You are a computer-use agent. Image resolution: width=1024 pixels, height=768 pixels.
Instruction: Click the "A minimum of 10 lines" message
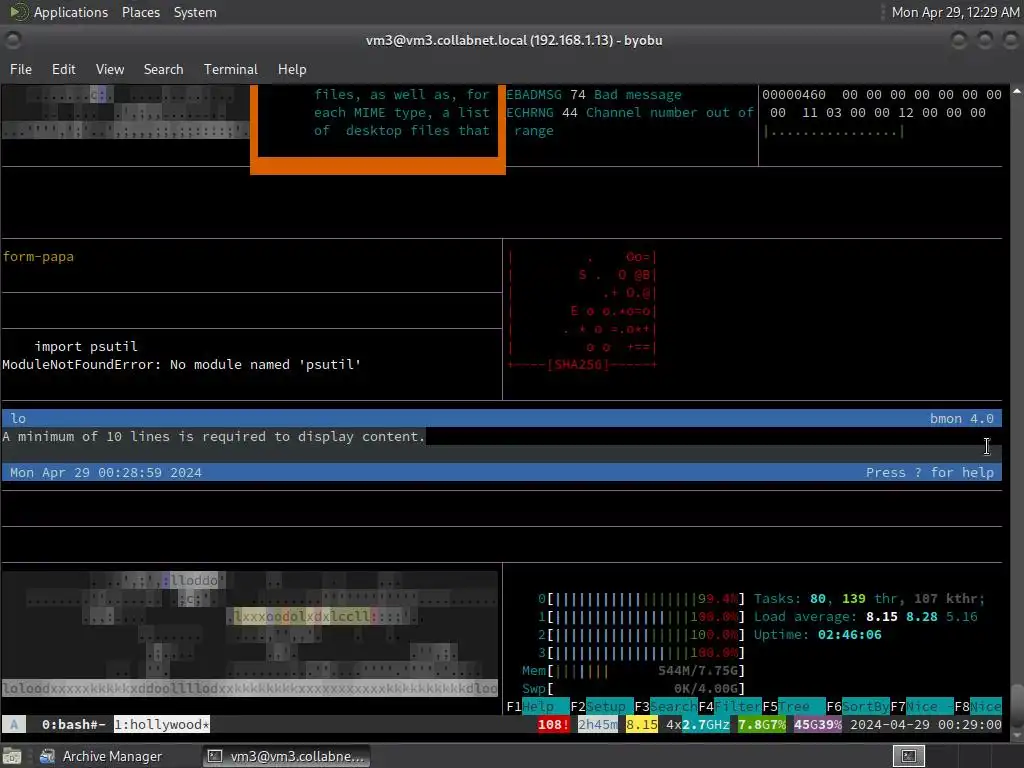(214, 436)
